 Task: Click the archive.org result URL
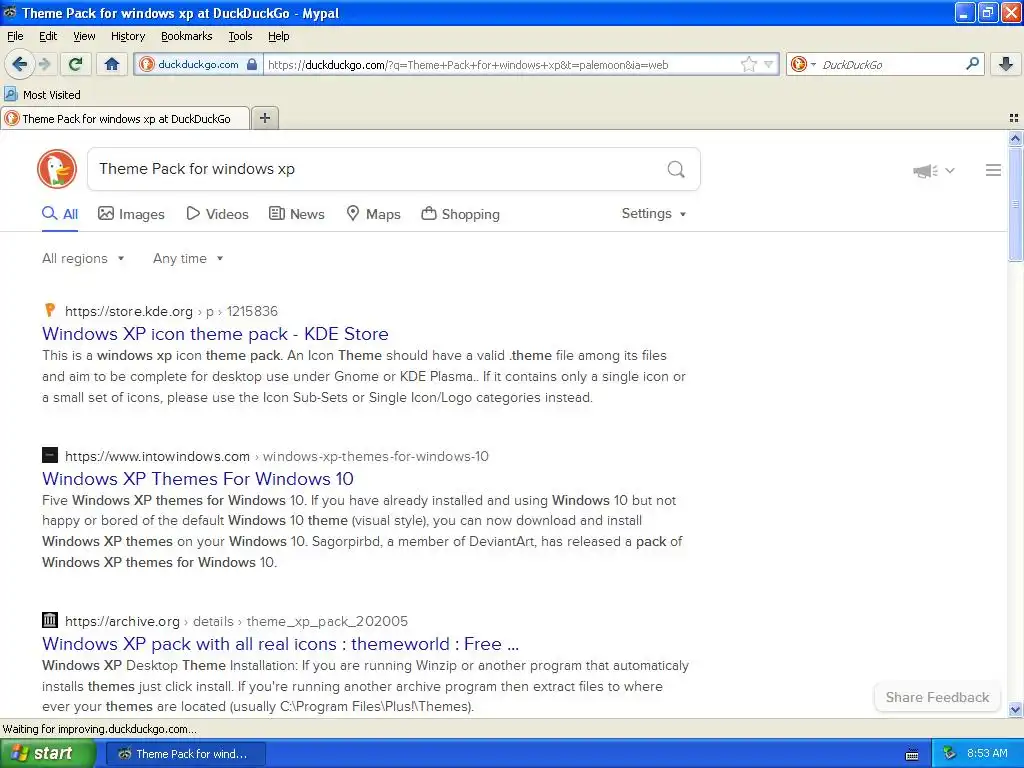coord(236,622)
